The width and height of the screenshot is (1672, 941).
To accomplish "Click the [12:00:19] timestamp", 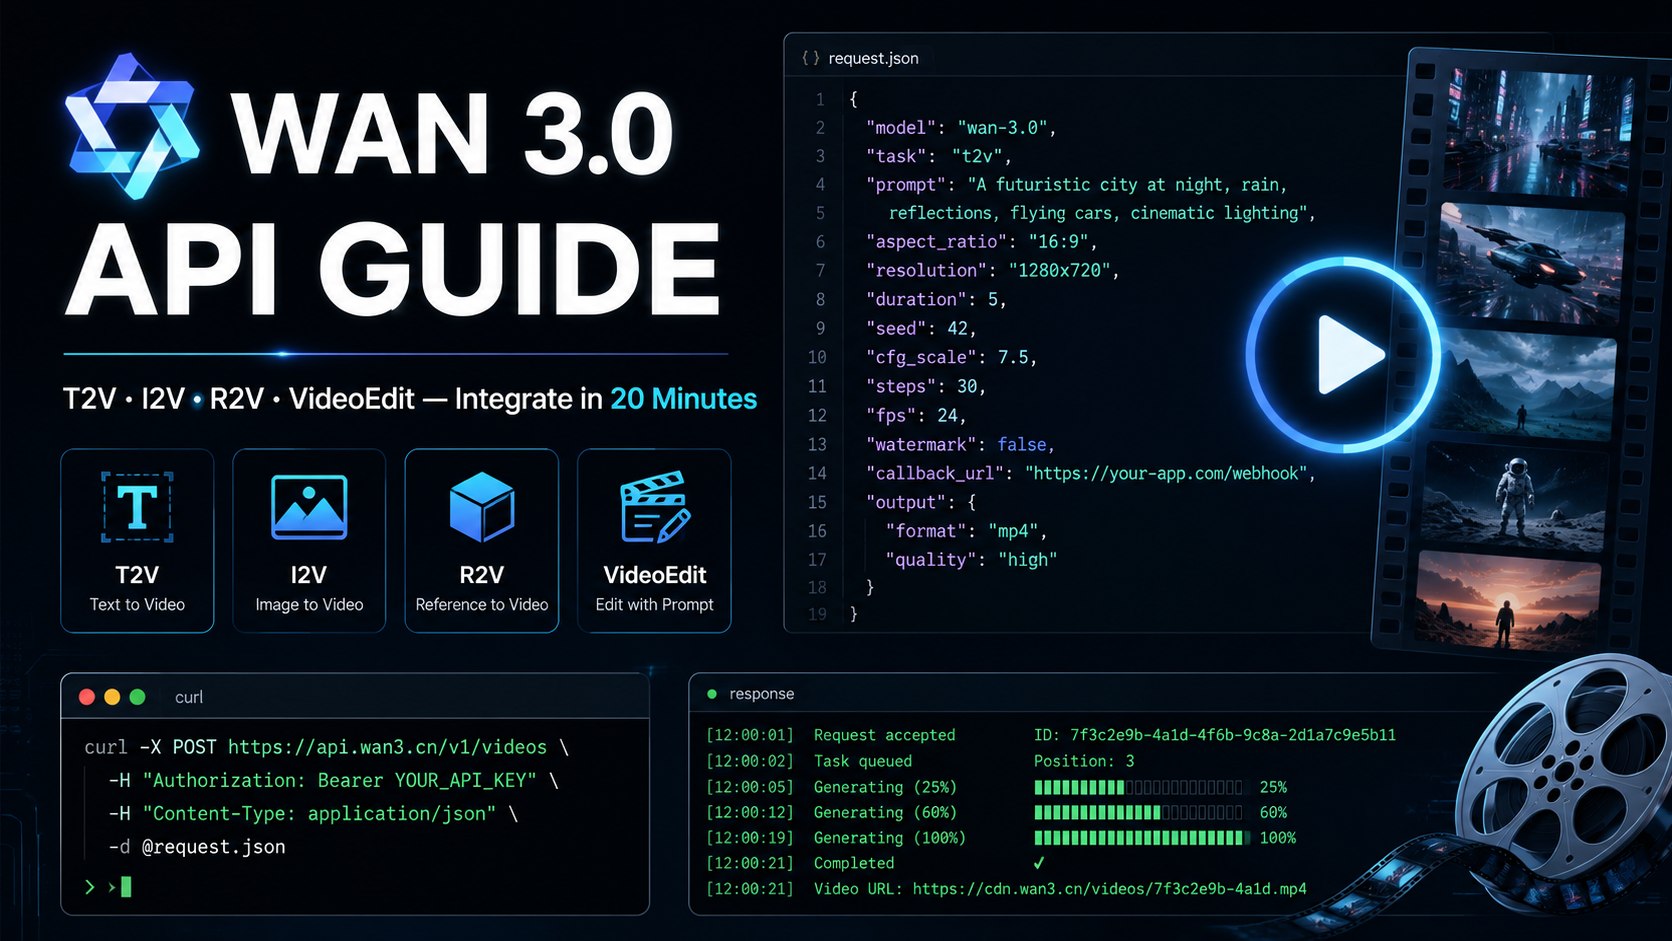I will pos(750,838).
